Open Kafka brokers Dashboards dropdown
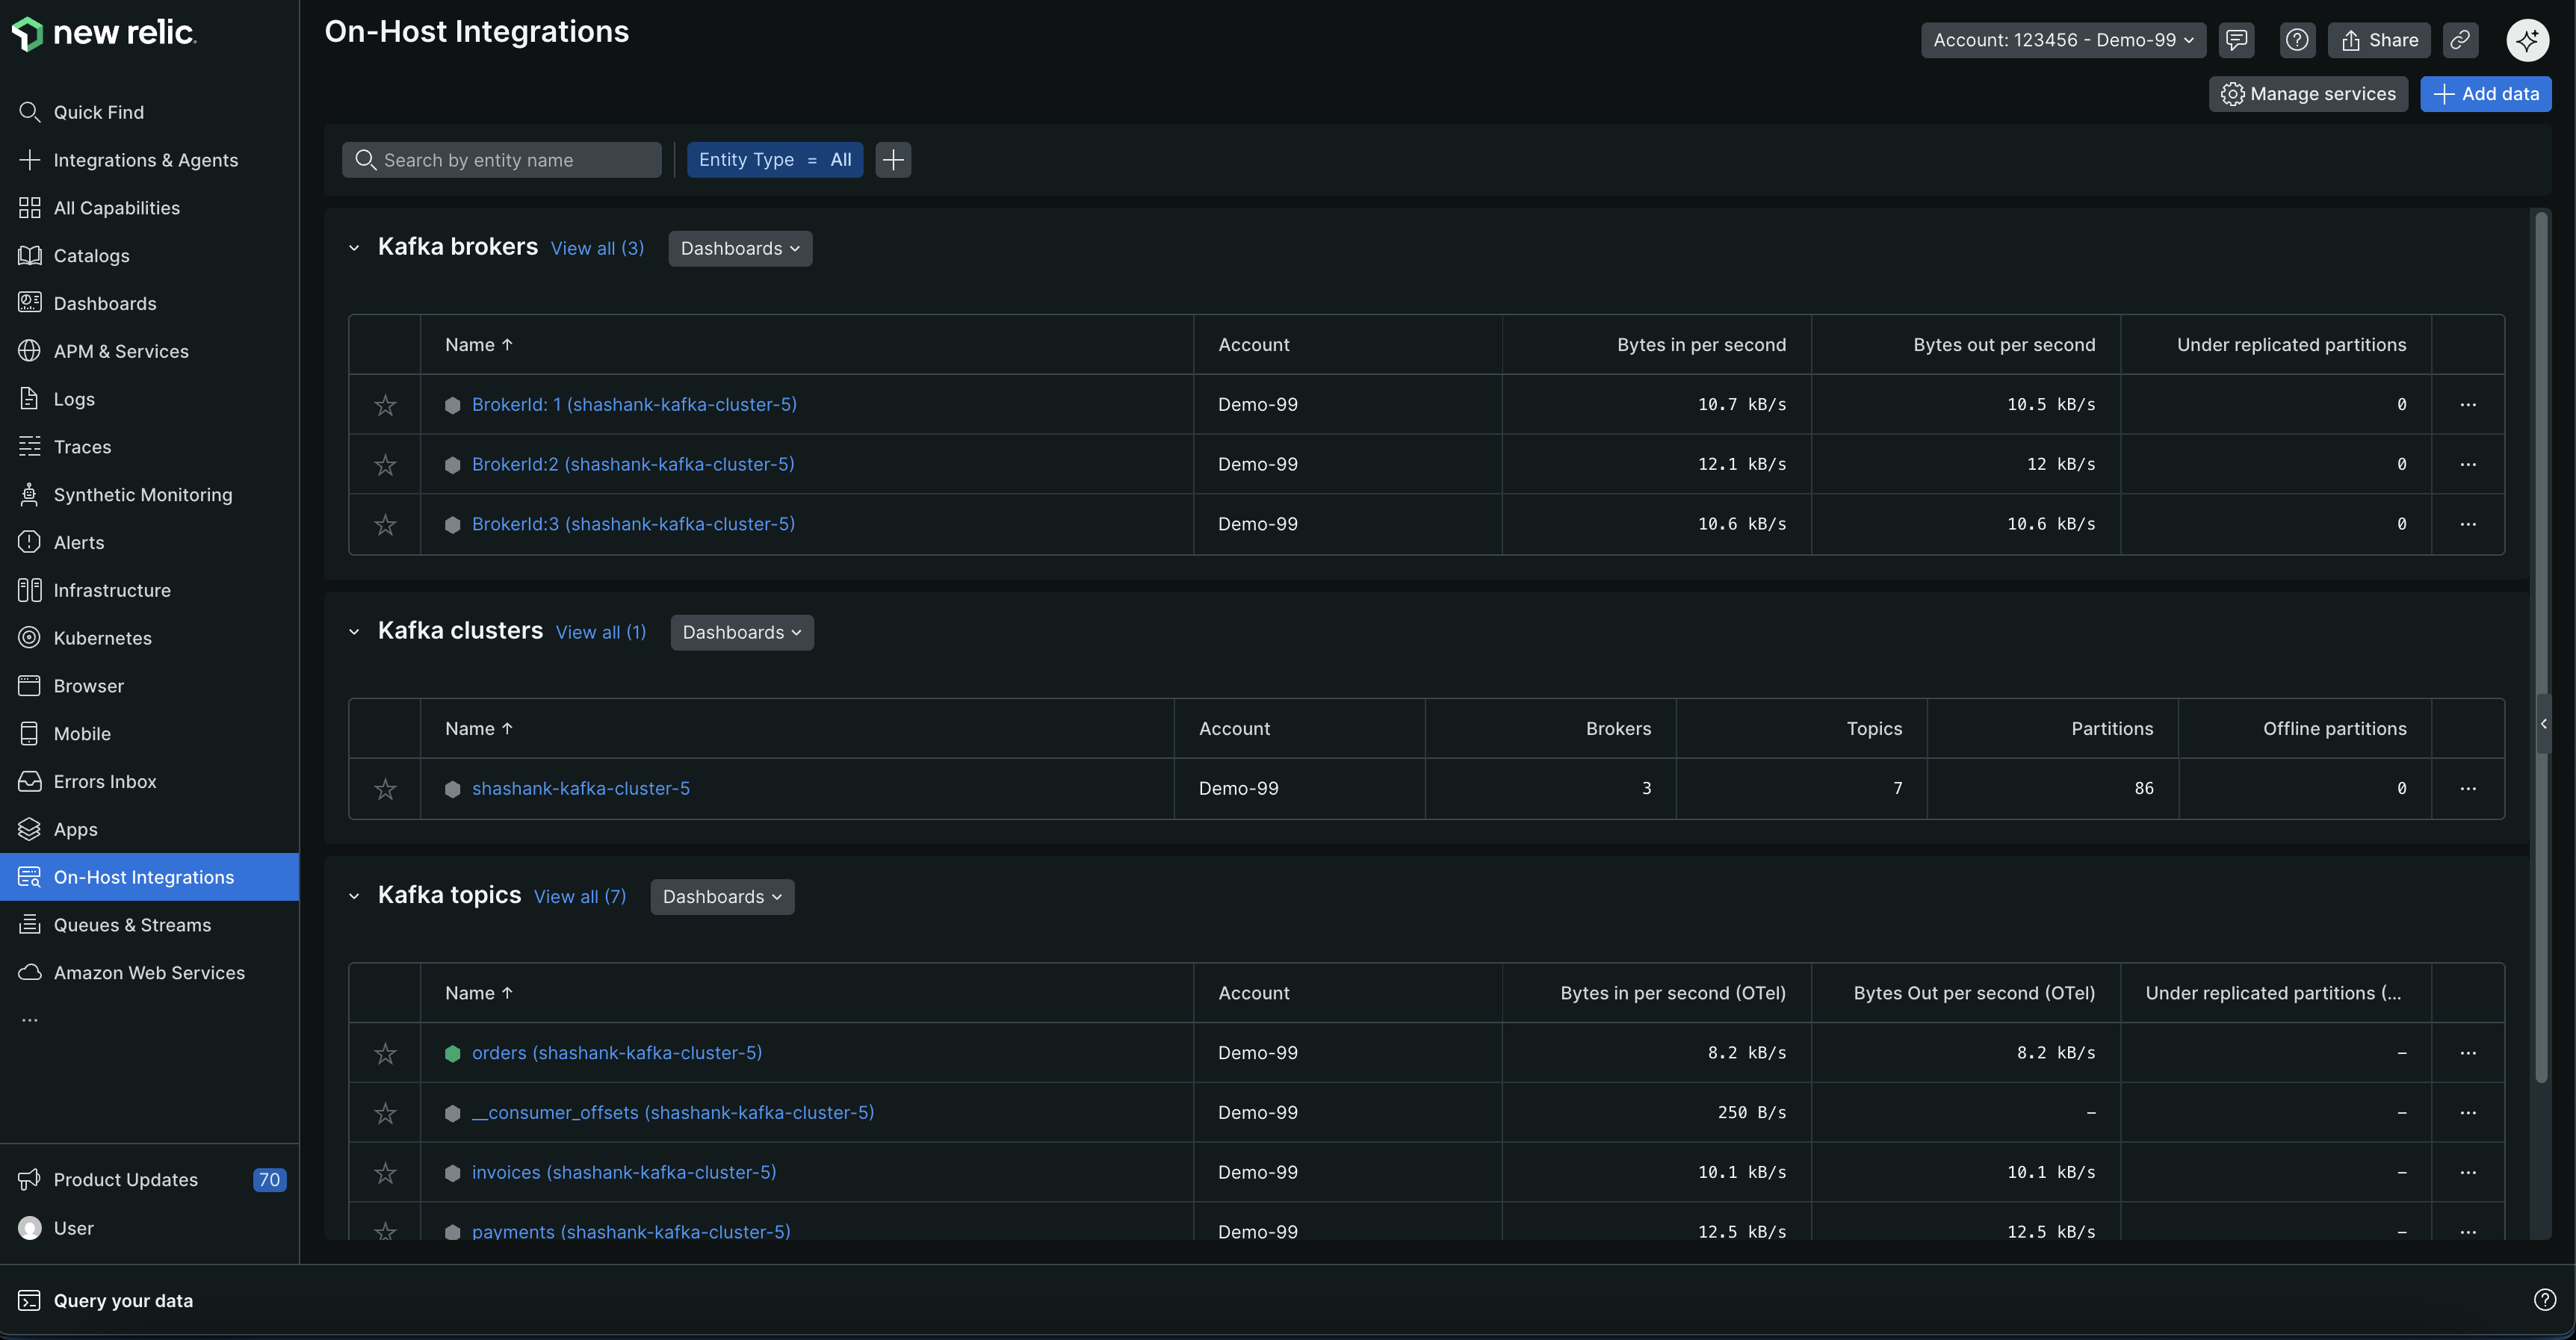This screenshot has width=2576, height=1340. pos(740,249)
